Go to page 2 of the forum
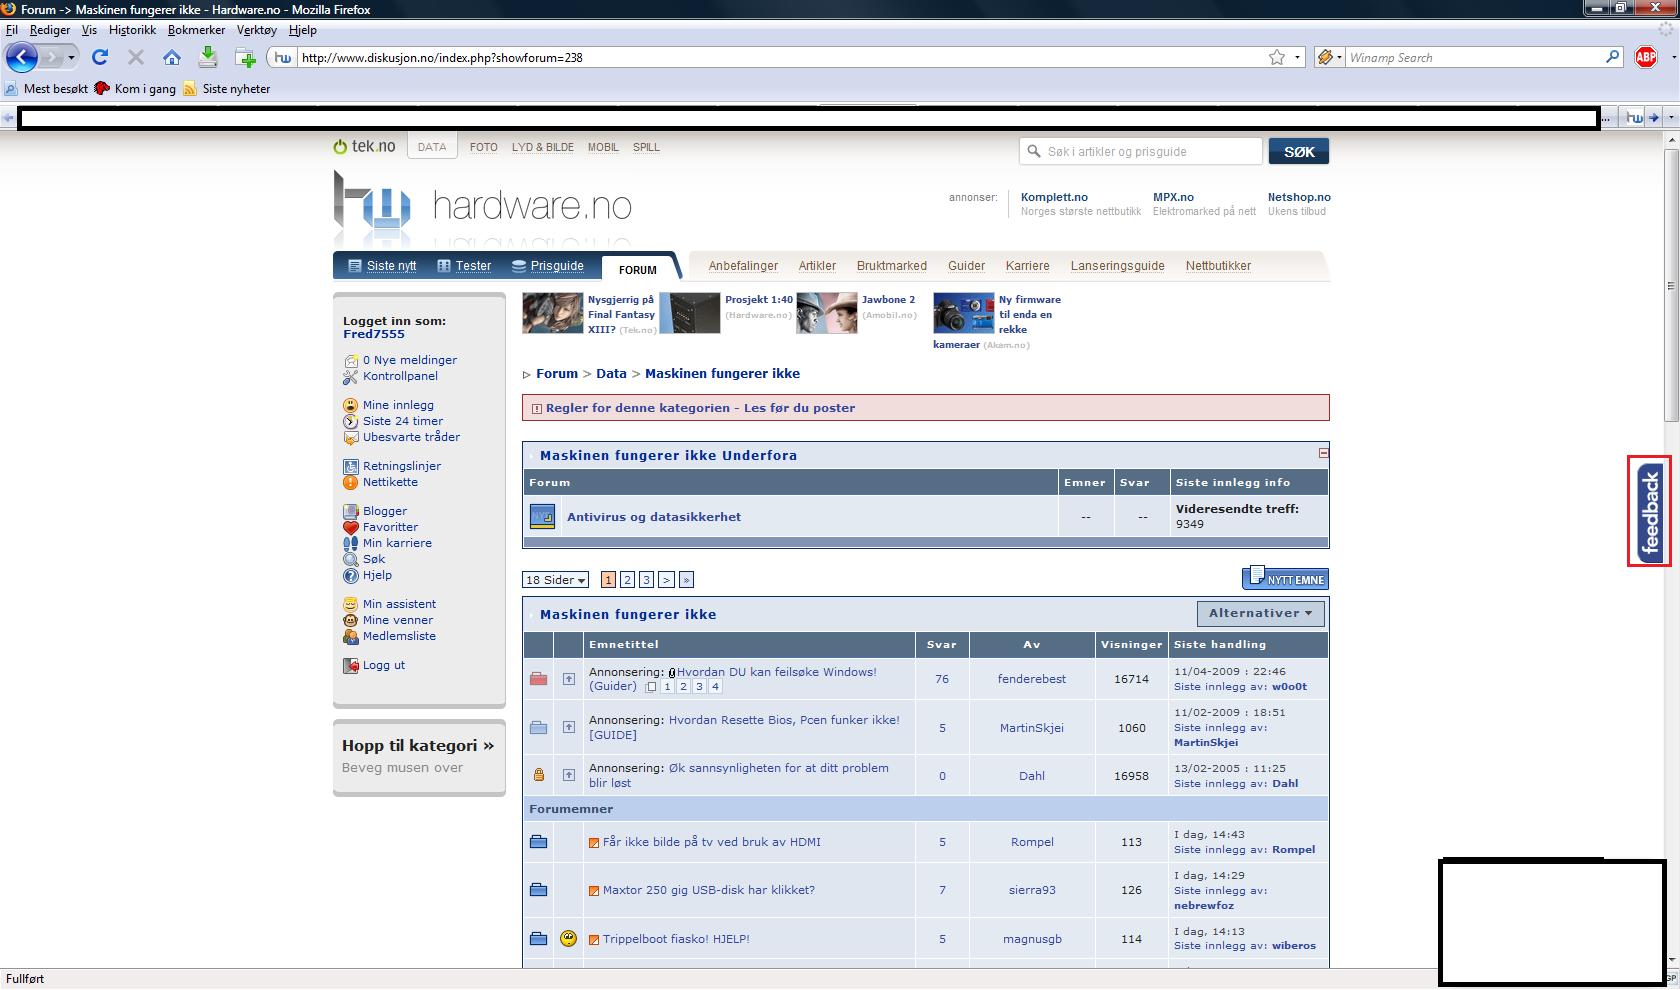This screenshot has height=990, width=1680. (627, 580)
